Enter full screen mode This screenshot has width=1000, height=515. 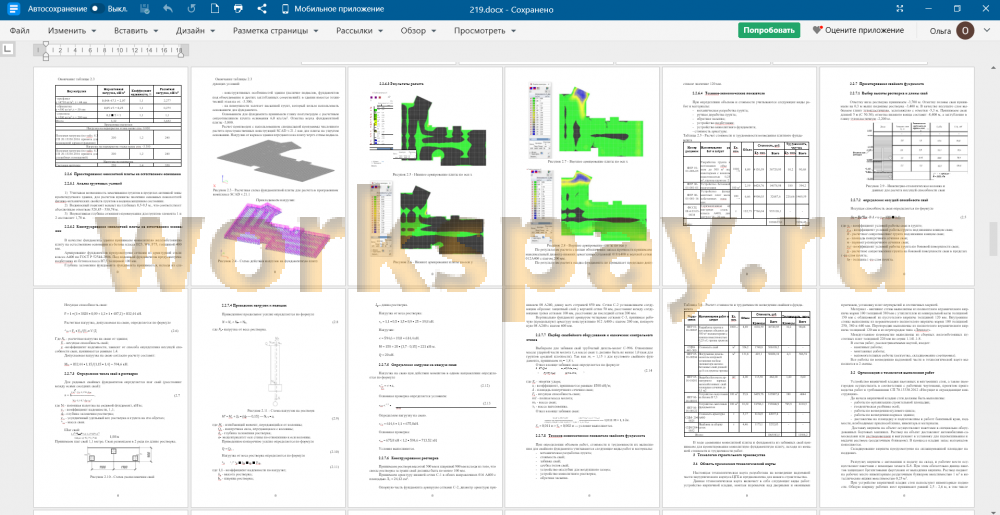tap(900, 9)
